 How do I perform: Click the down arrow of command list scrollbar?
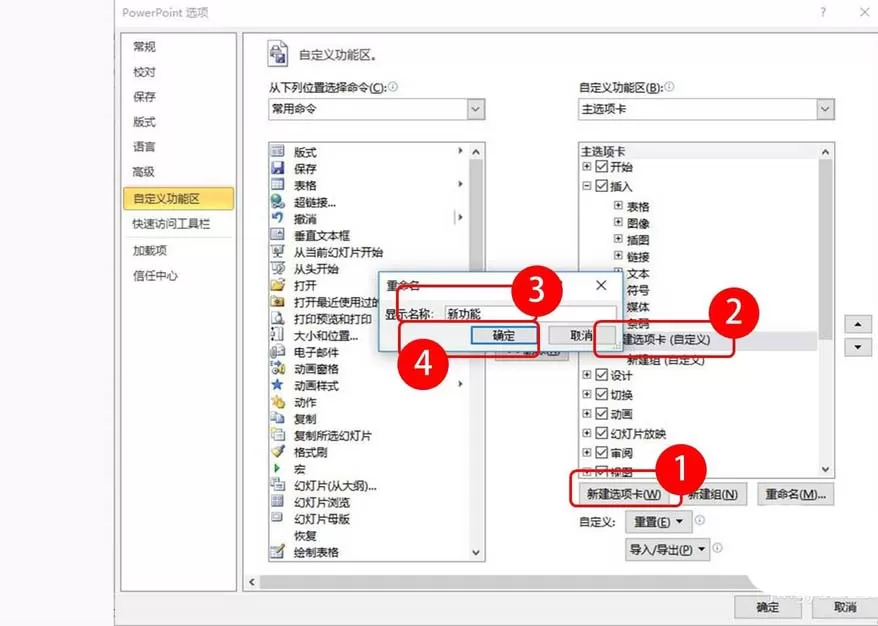tap(476, 553)
